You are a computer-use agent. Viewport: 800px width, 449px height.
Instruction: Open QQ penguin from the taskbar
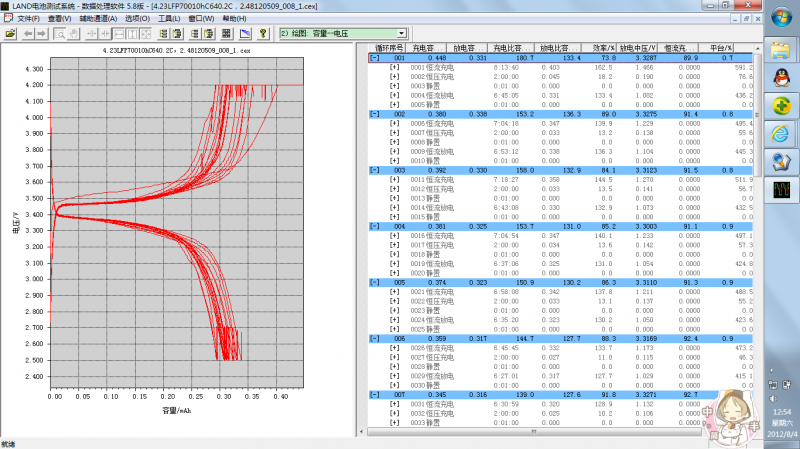(781, 76)
